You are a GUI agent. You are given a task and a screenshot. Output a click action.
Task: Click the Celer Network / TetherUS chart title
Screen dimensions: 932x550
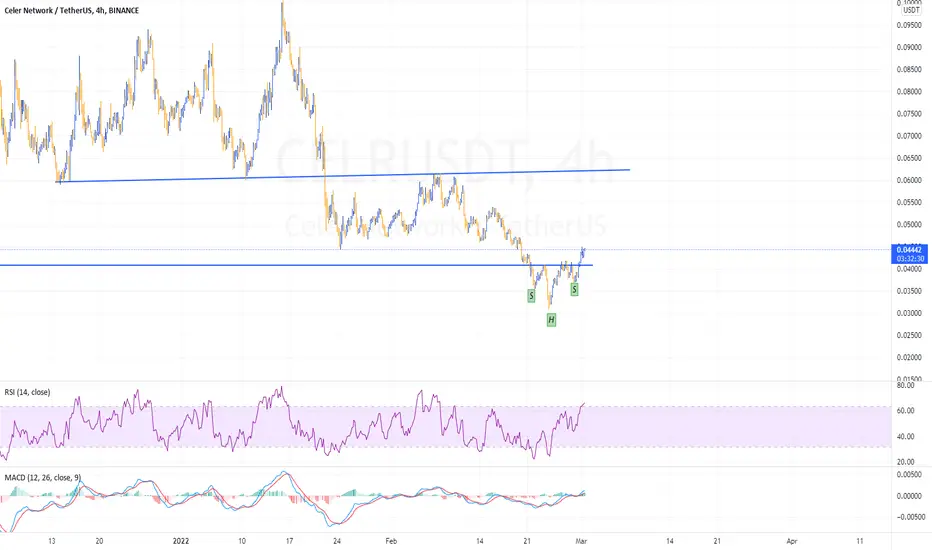[x=71, y=10]
